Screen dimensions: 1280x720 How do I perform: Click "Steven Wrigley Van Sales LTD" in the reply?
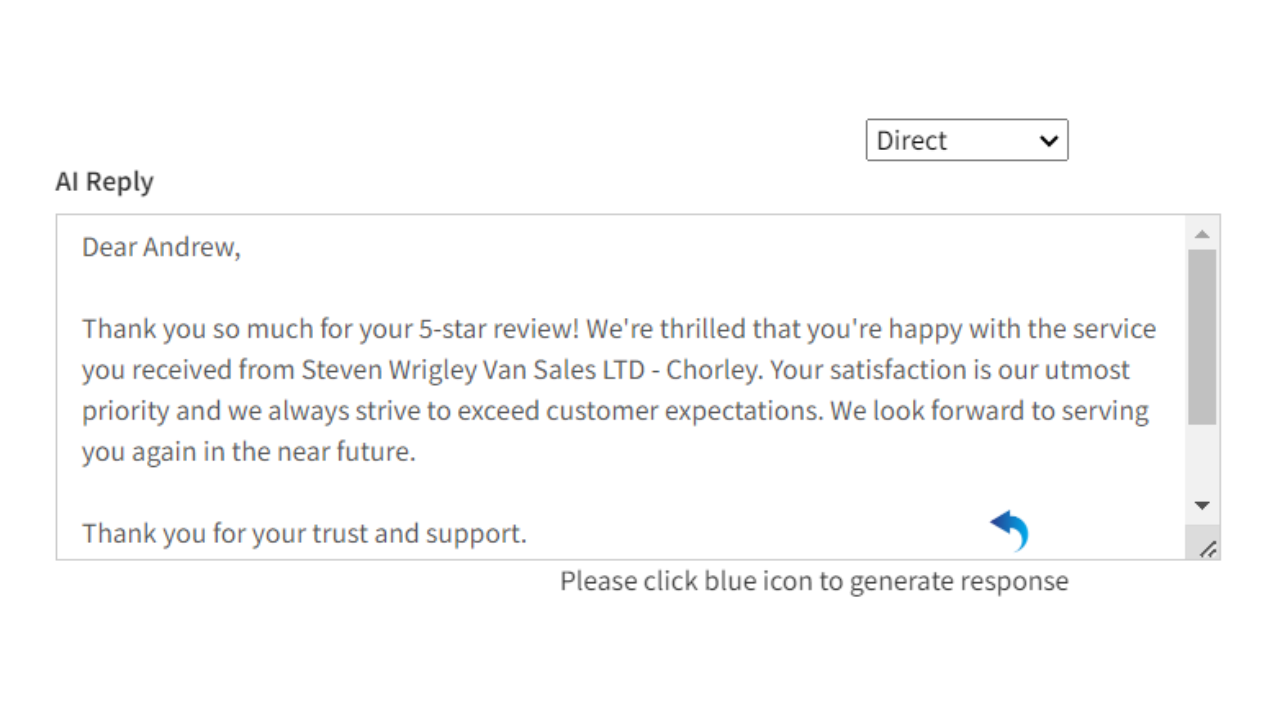click(x=464, y=370)
